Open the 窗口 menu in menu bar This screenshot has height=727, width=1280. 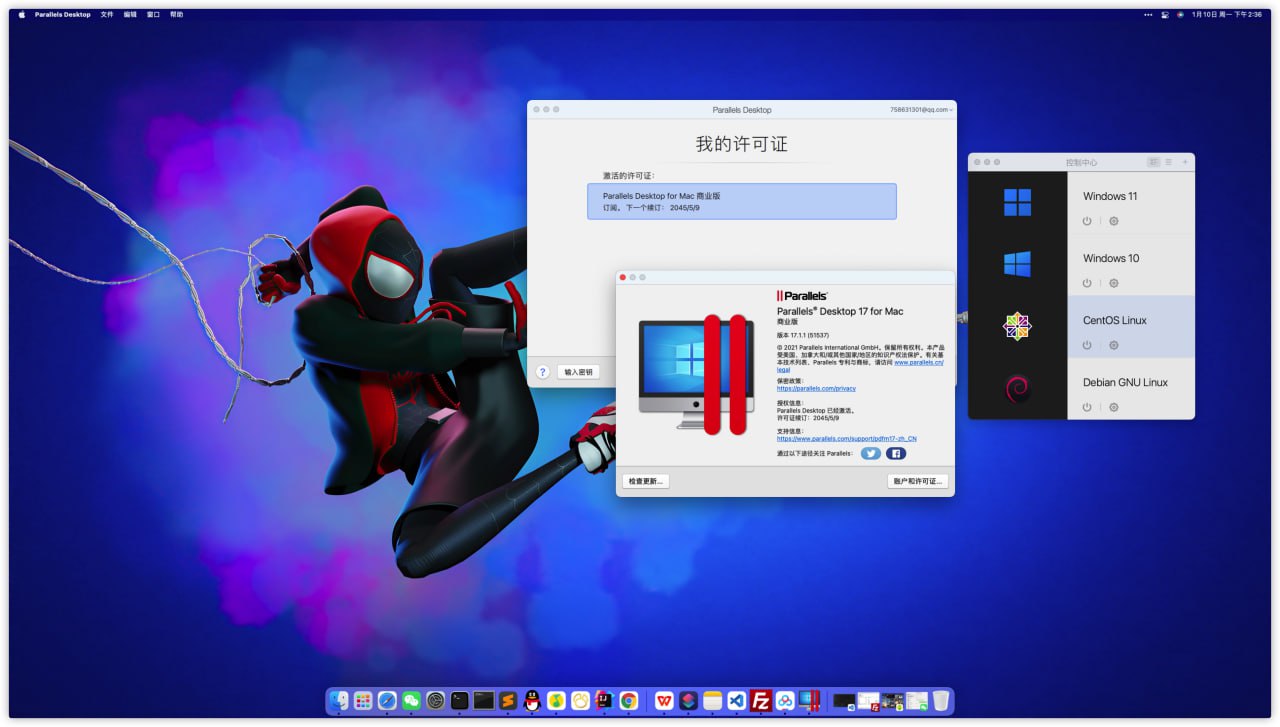point(153,15)
